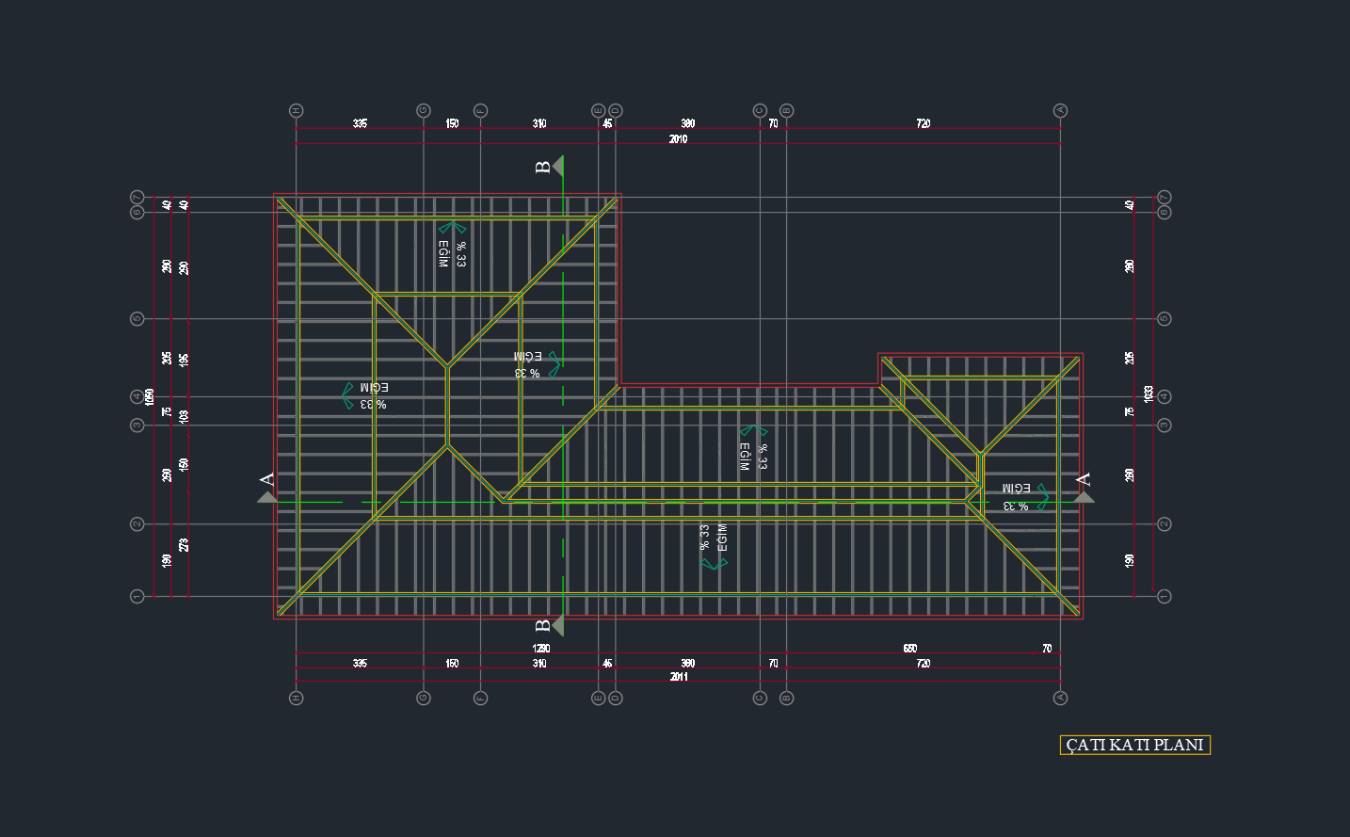Click grid bubble G in the bottom axis row

tap(424, 698)
